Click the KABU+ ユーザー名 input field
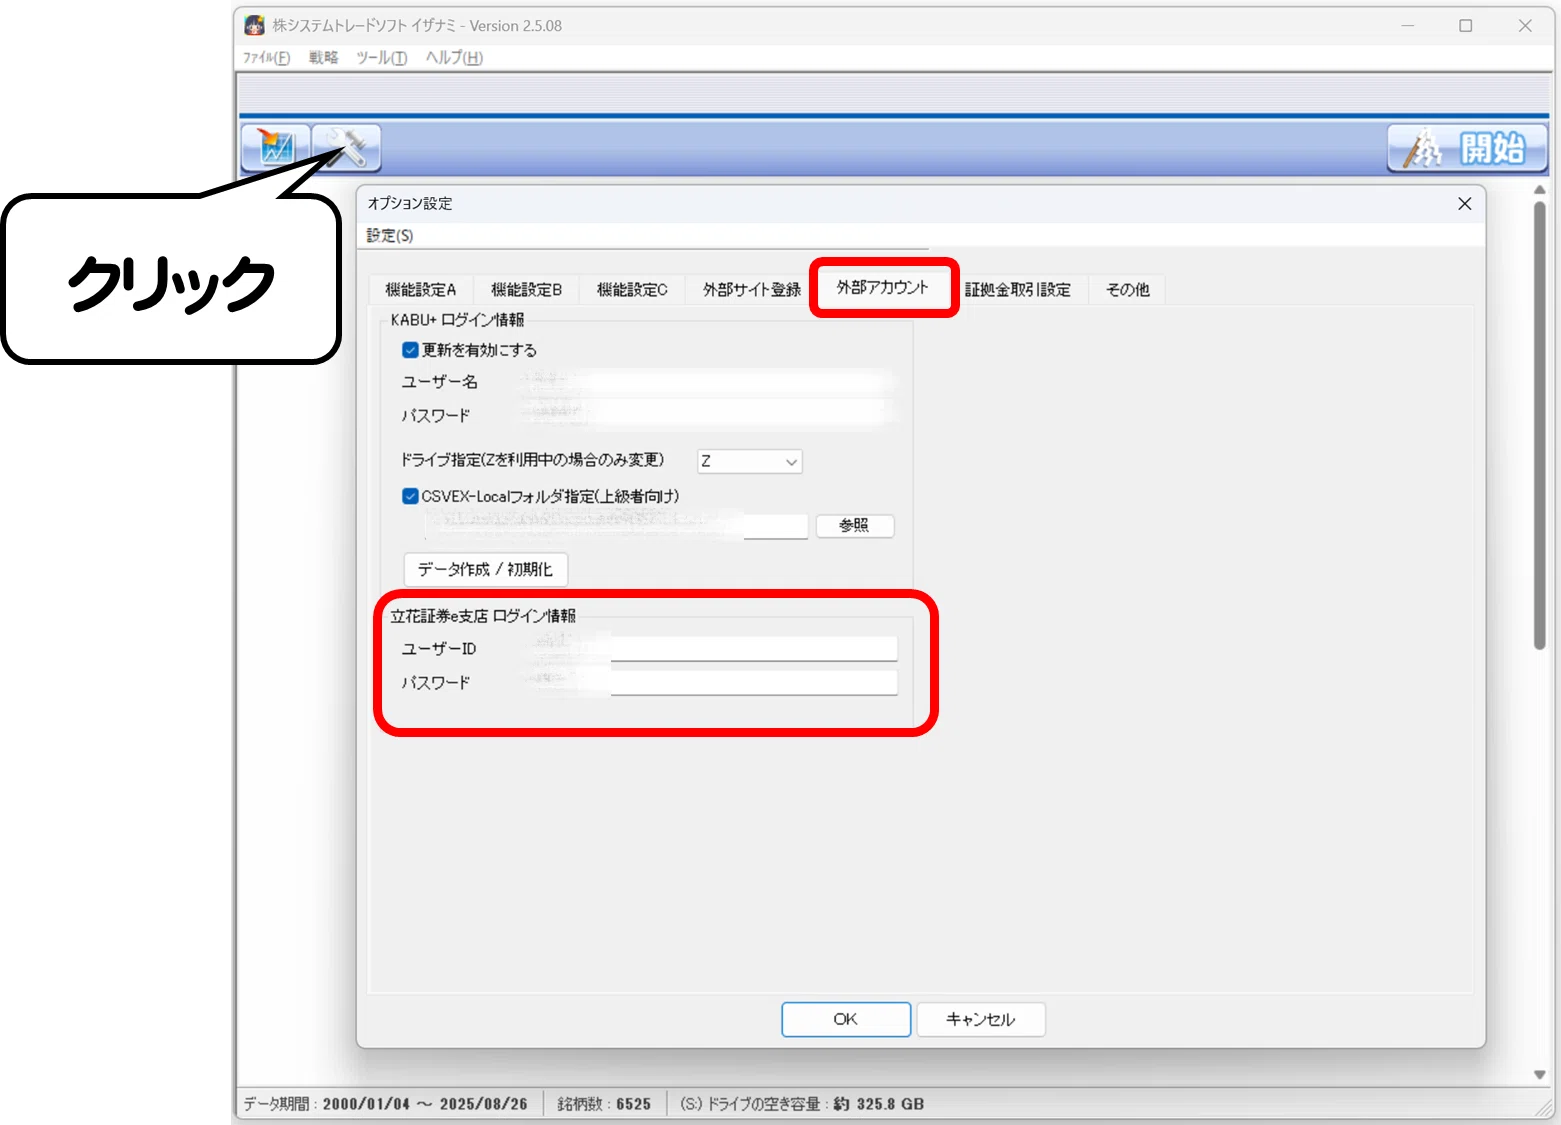Image resolution: width=1561 pixels, height=1125 pixels. [707, 381]
